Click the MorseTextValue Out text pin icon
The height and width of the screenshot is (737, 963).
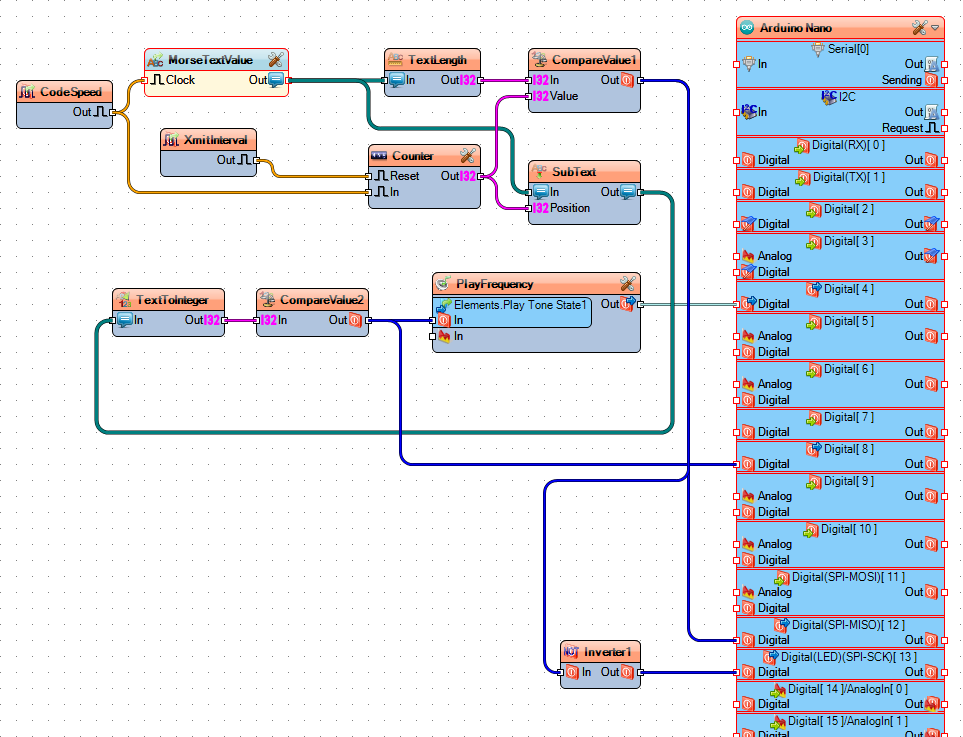tap(276, 80)
